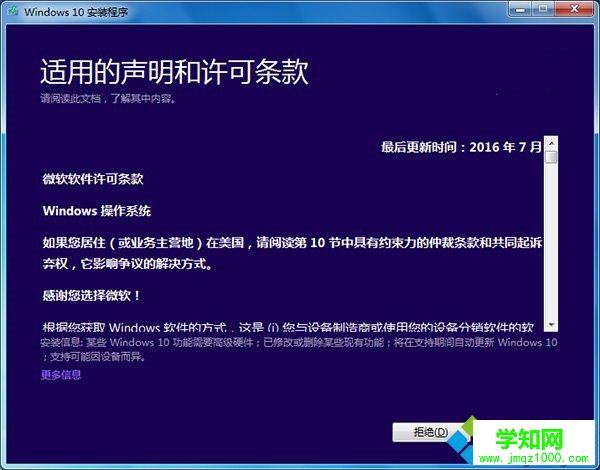Click the text 感谢您选择微软！

pyautogui.click(x=92, y=295)
